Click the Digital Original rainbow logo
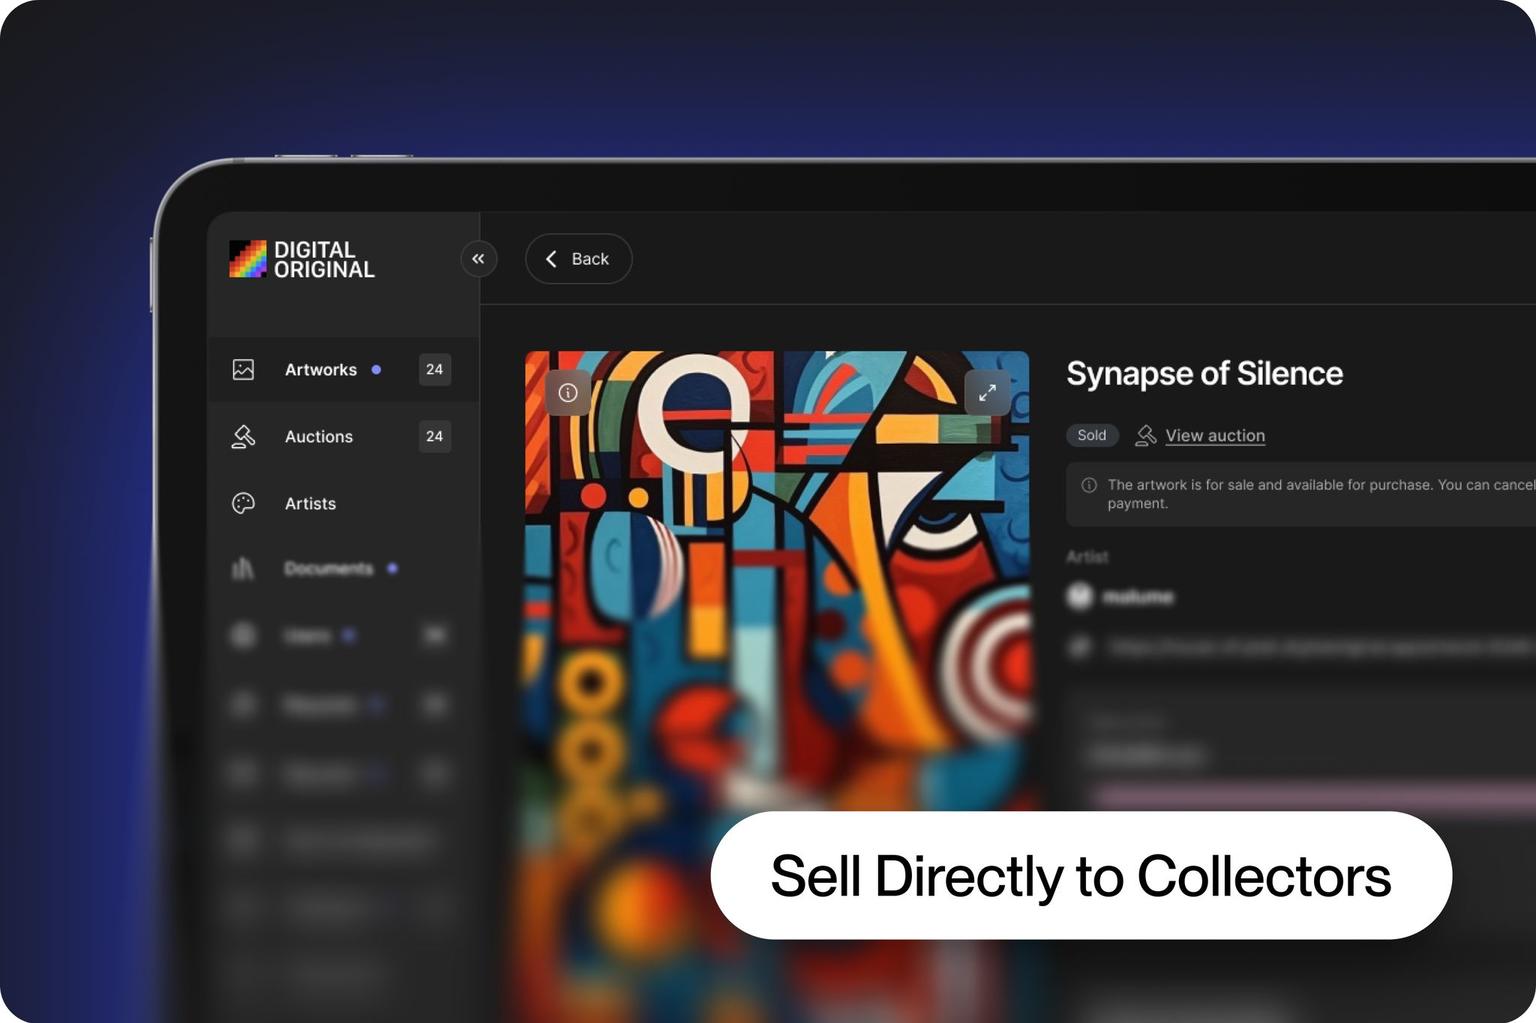The image size is (1536, 1023). click(x=247, y=259)
